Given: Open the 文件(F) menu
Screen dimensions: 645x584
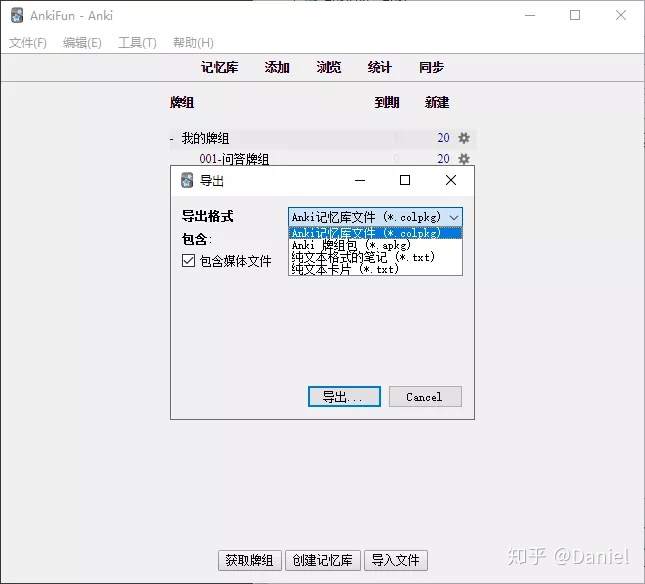Looking at the screenshot, I should click(28, 43).
